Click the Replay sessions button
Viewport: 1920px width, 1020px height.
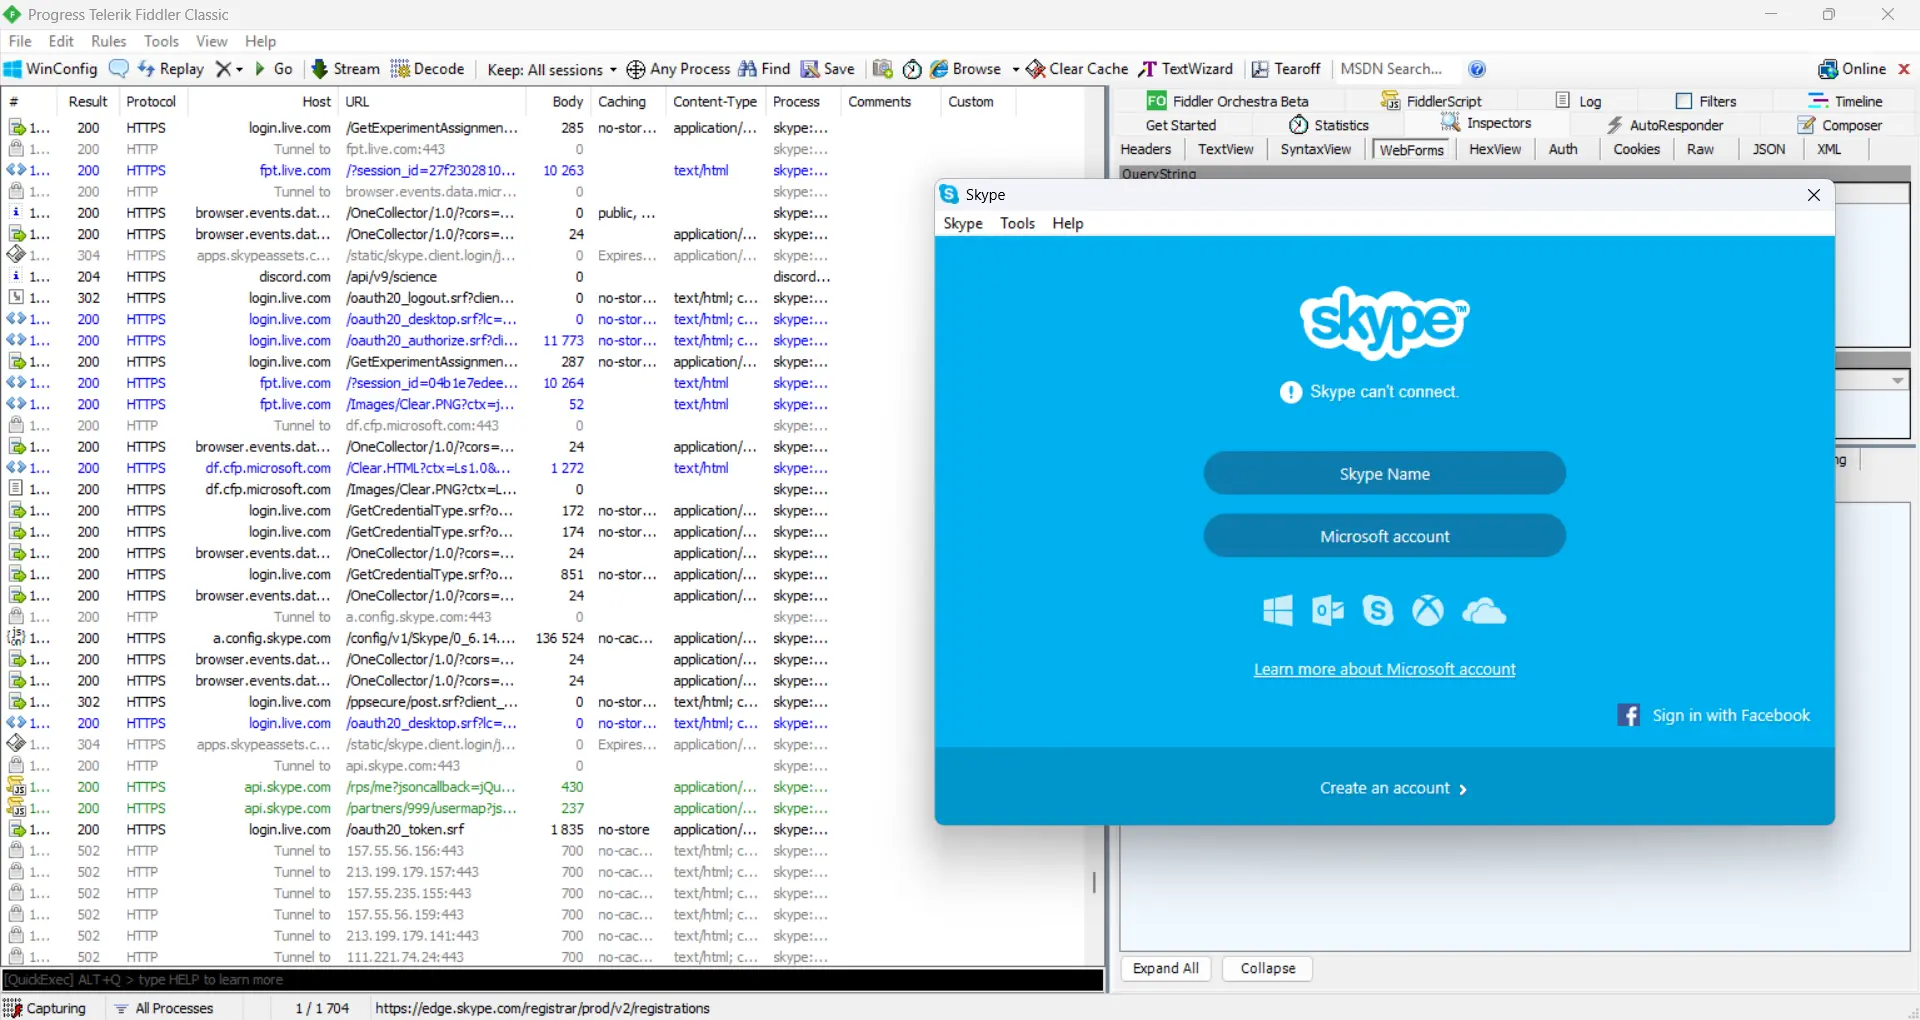click(171, 69)
